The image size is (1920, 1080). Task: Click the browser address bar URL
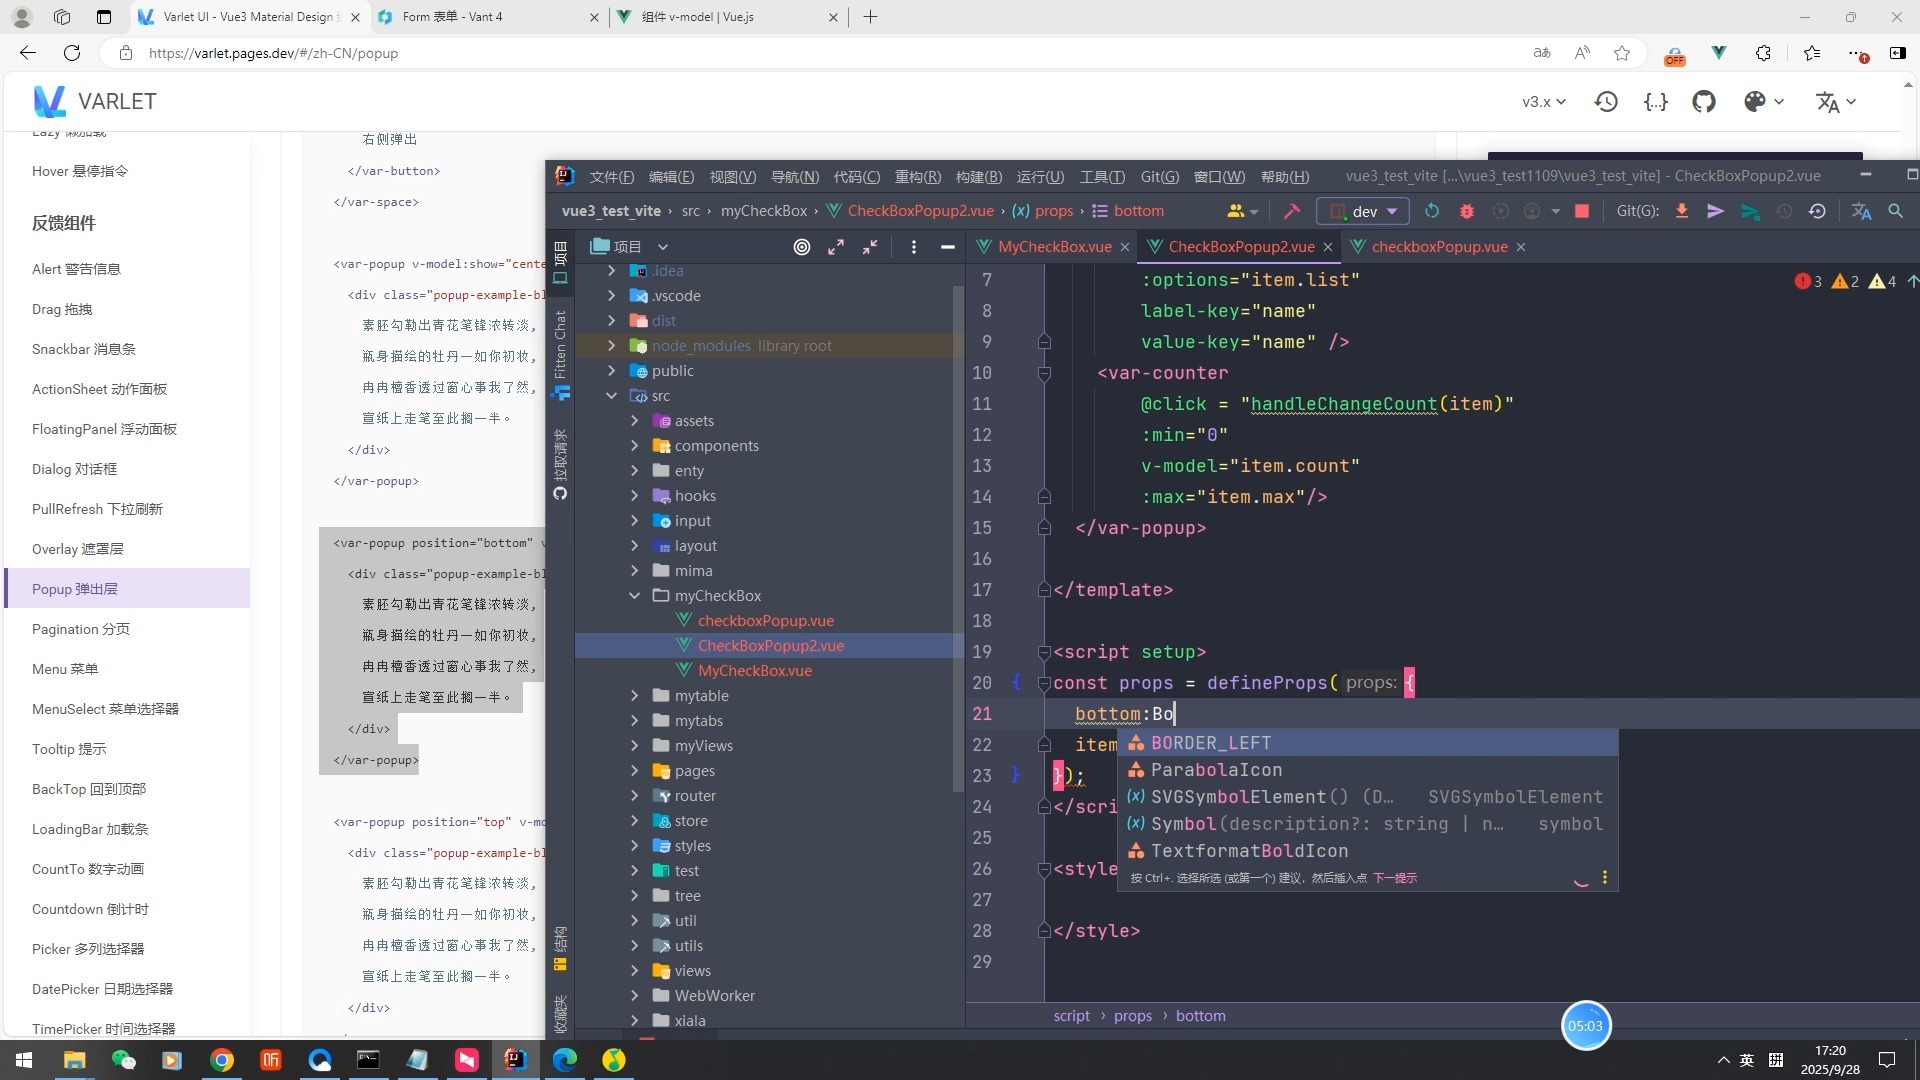click(273, 53)
